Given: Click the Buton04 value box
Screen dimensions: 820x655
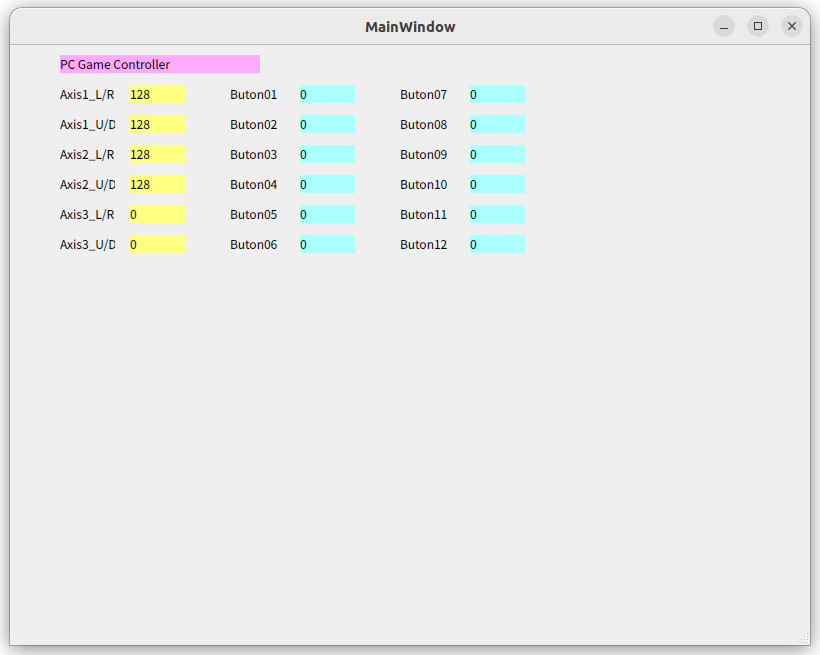Looking at the screenshot, I should click(325, 184).
